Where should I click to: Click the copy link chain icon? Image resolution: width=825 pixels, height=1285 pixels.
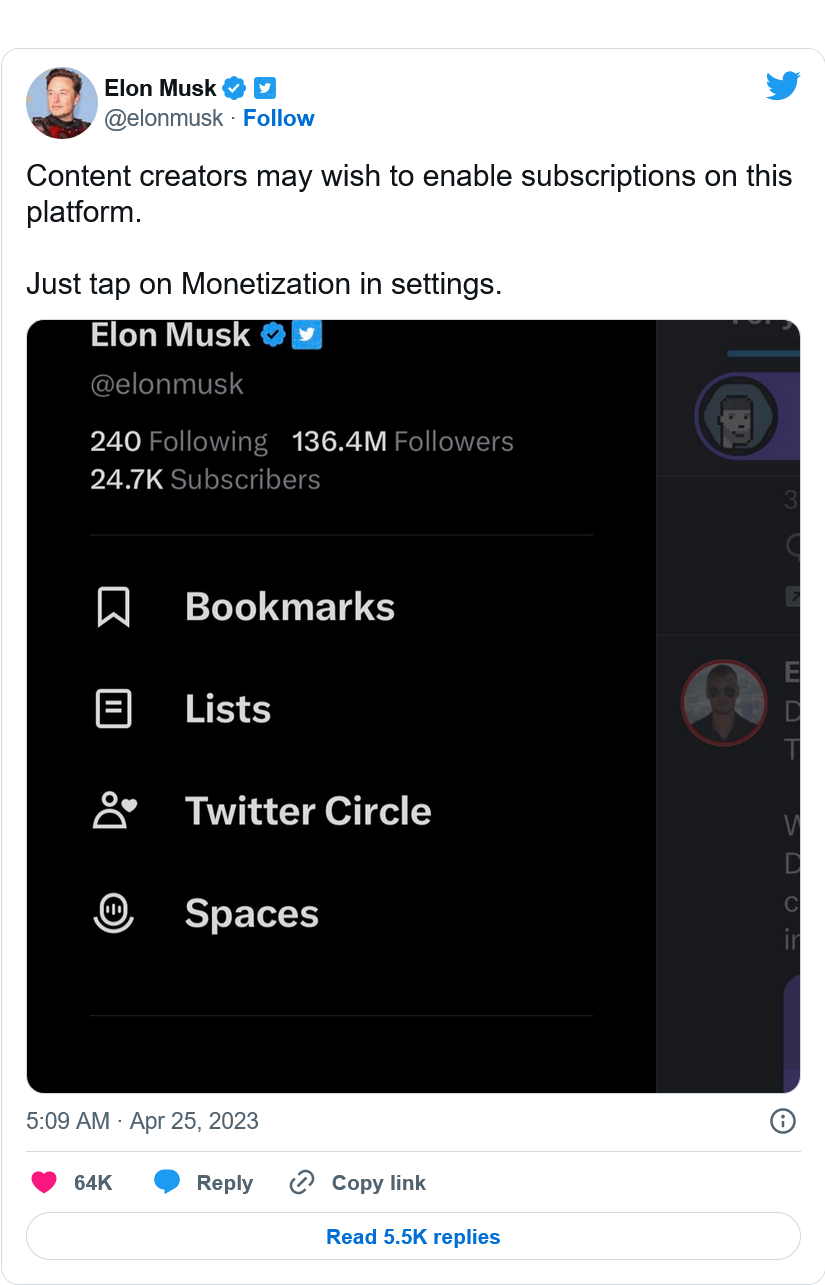[301, 1183]
